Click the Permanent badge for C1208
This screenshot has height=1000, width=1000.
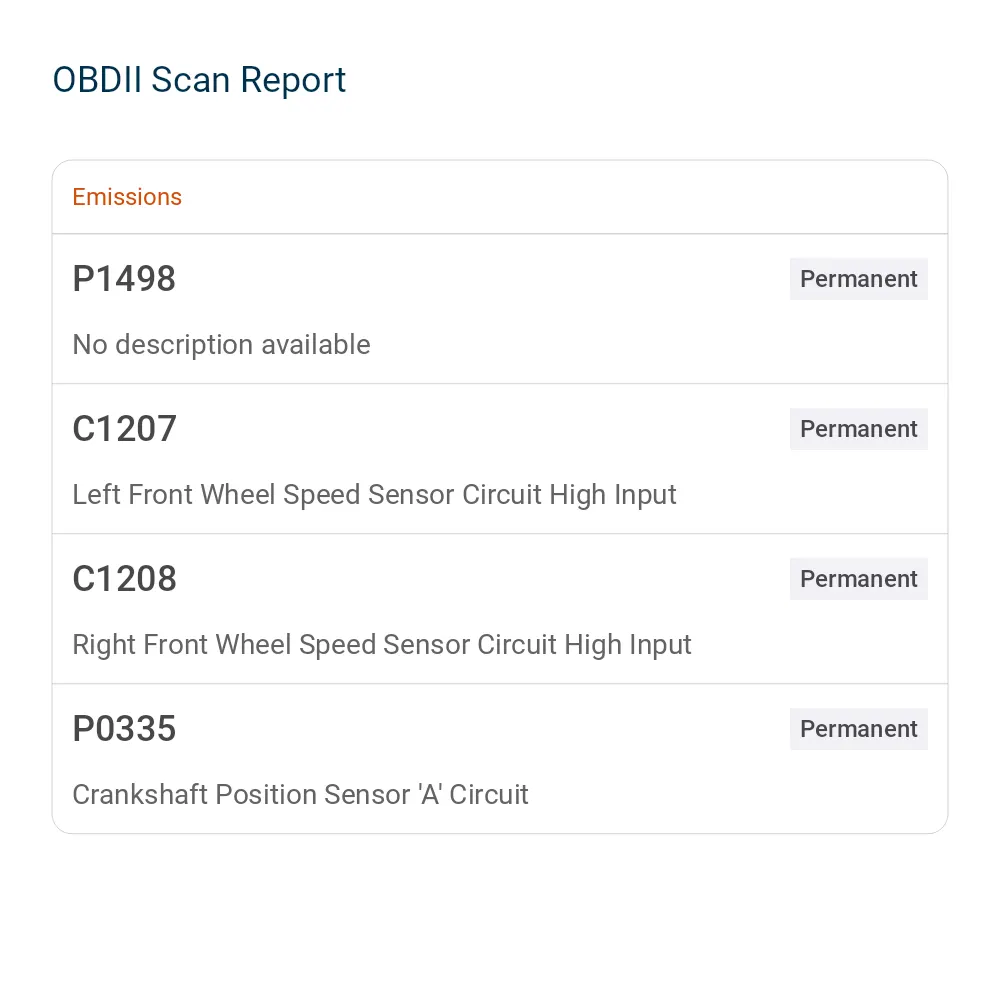coord(858,578)
